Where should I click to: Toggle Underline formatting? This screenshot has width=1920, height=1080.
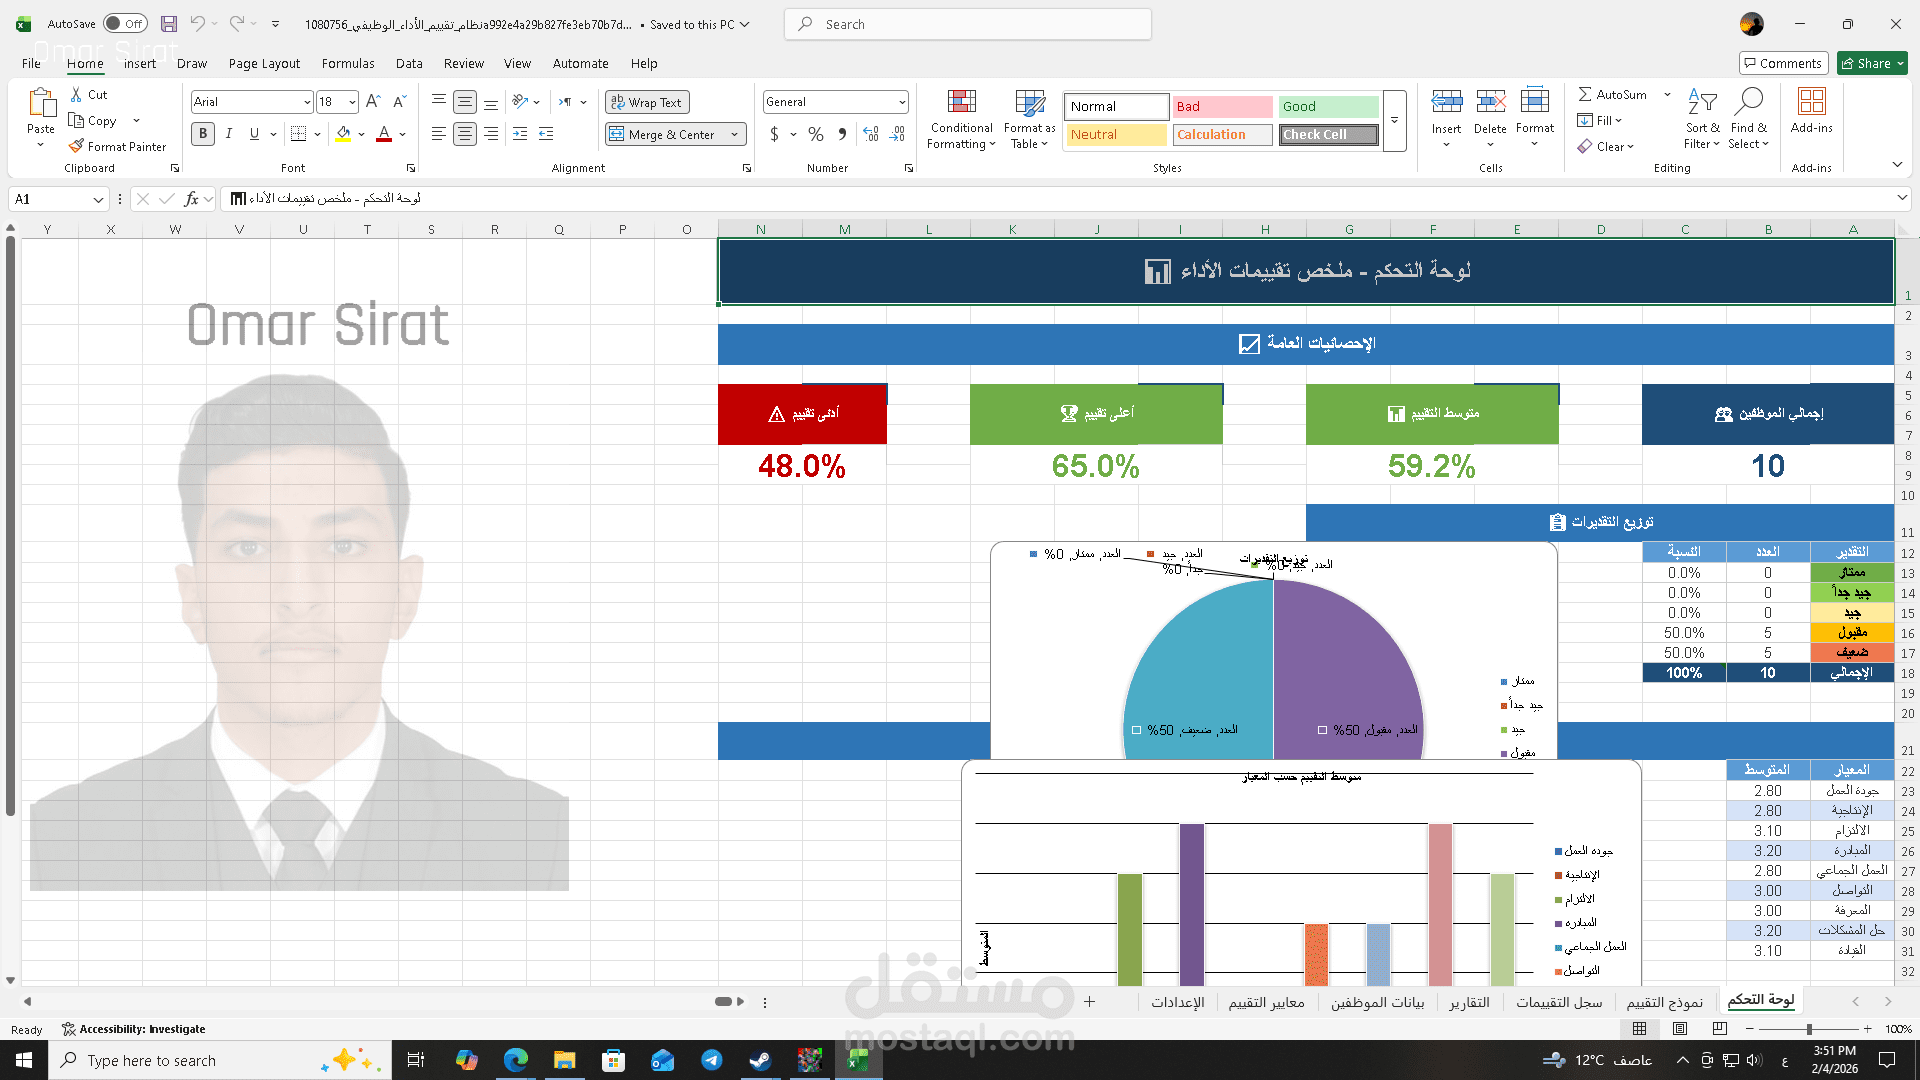pos(254,133)
